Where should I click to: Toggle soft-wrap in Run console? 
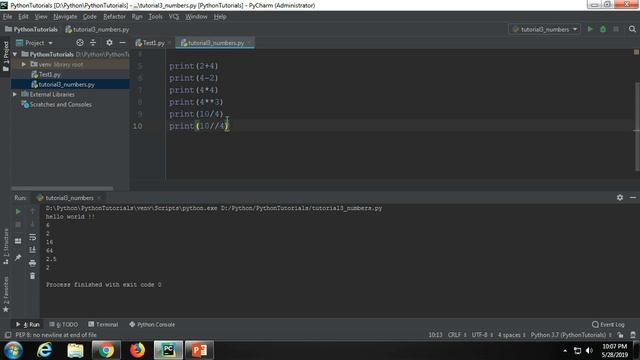click(x=32, y=237)
